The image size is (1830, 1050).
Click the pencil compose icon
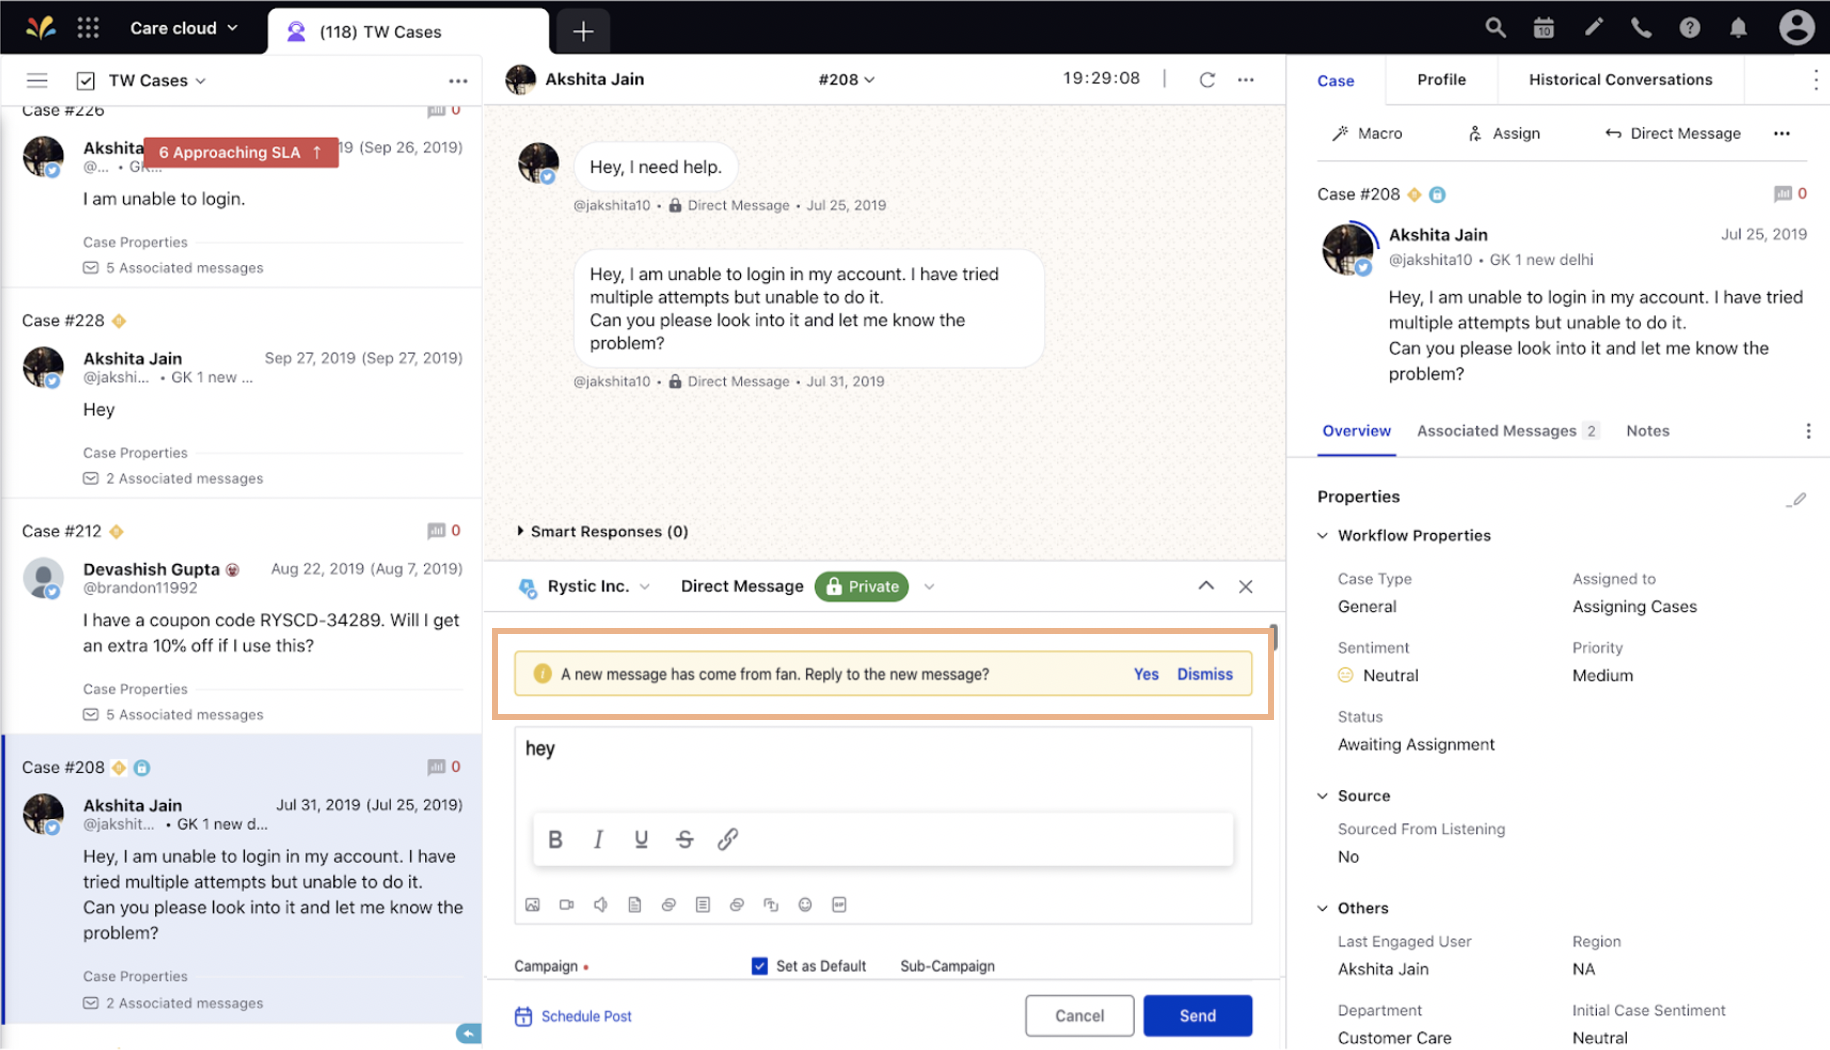coord(1594,28)
